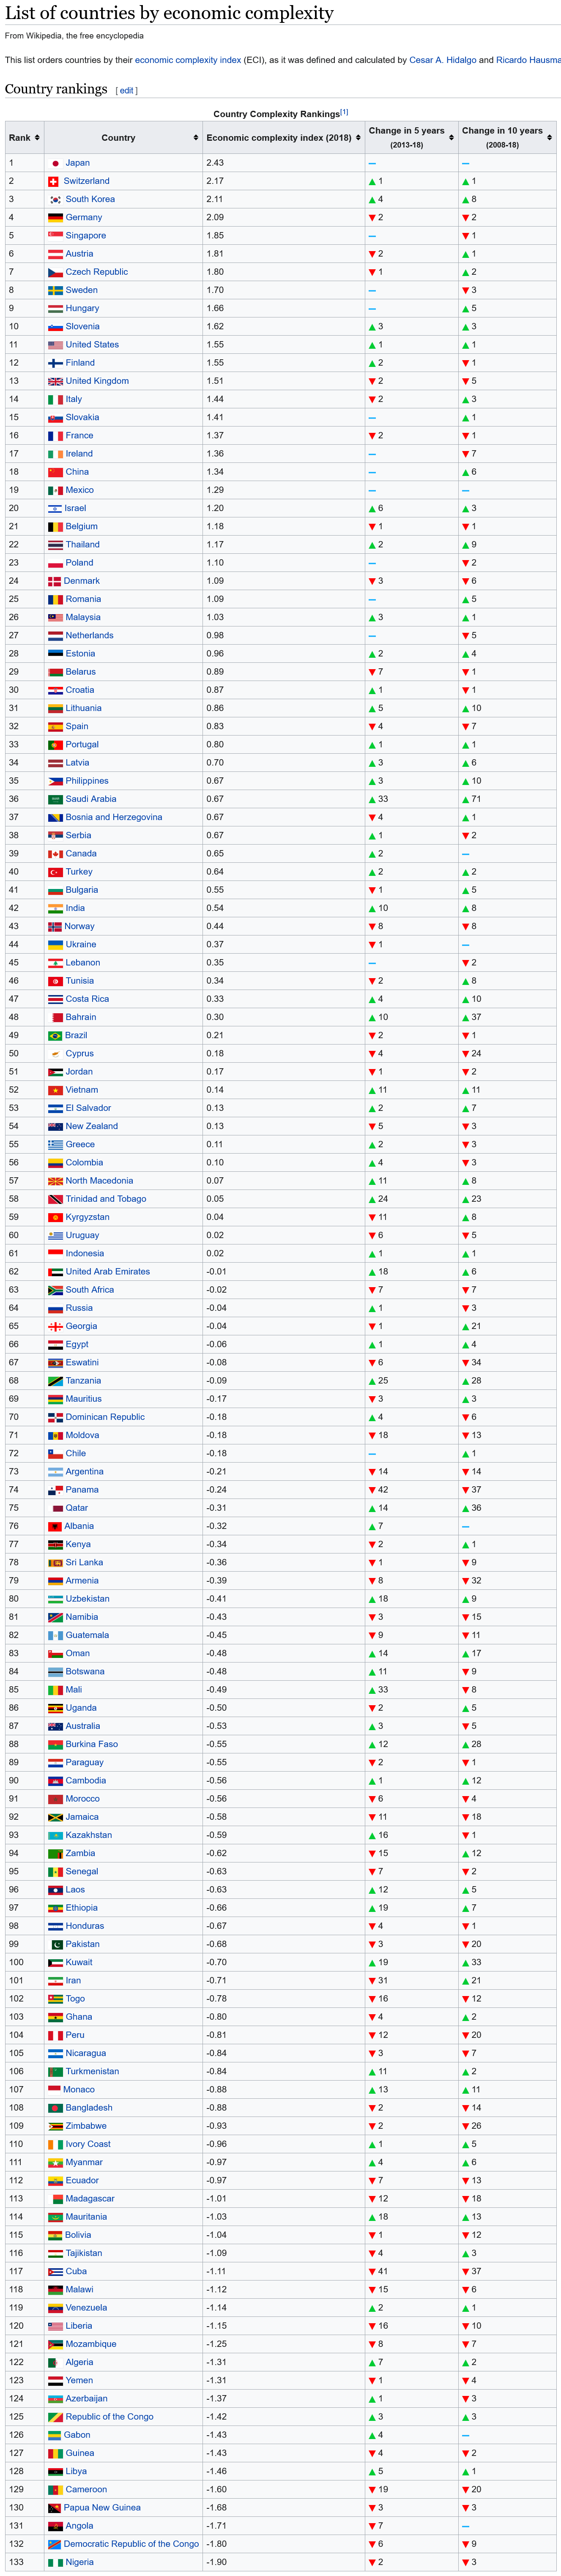This screenshot has height=2576, width=561.
Task: Click the Australia flag icon
Action: [56, 1726]
